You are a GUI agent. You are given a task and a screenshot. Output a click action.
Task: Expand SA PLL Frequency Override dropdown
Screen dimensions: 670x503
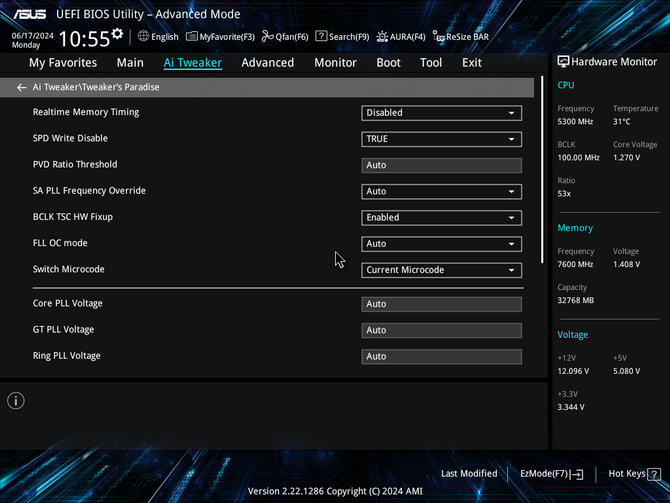click(x=441, y=191)
